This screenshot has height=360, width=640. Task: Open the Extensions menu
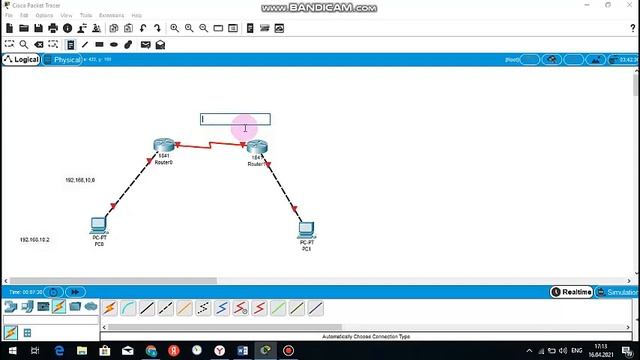[111, 15]
